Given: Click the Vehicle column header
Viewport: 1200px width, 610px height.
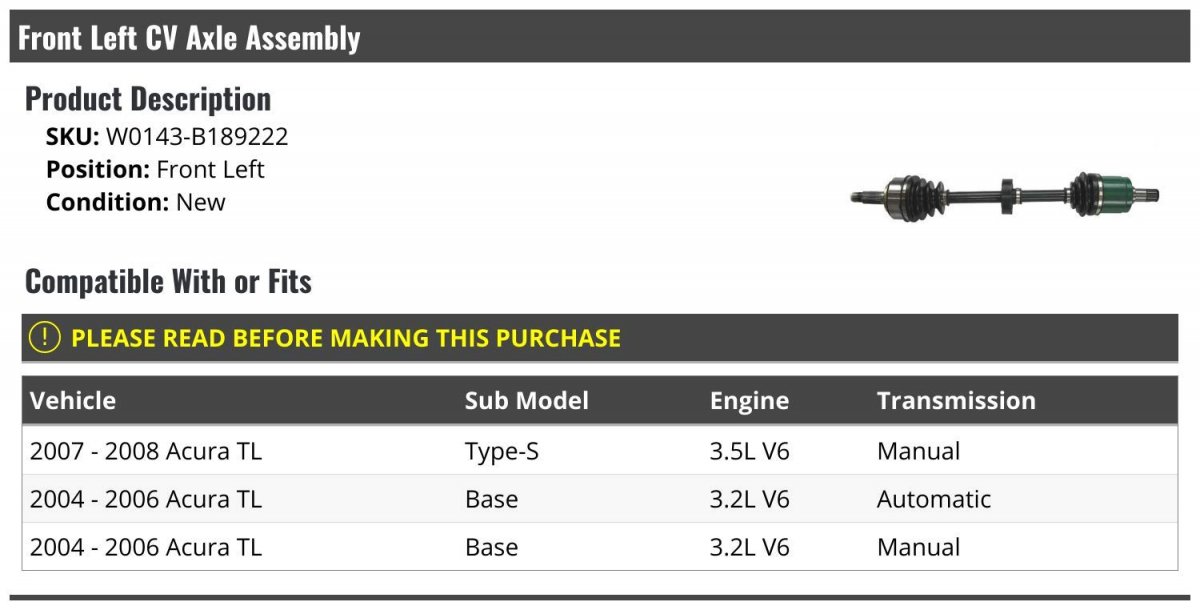Looking at the screenshot, I should (73, 401).
